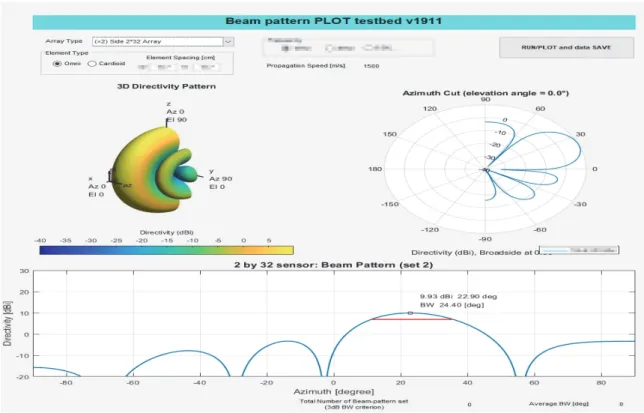Click the 'Azimuth Cut (elevation angle = 0.0°)' title
The width and height of the screenshot is (644, 413).
485,93
